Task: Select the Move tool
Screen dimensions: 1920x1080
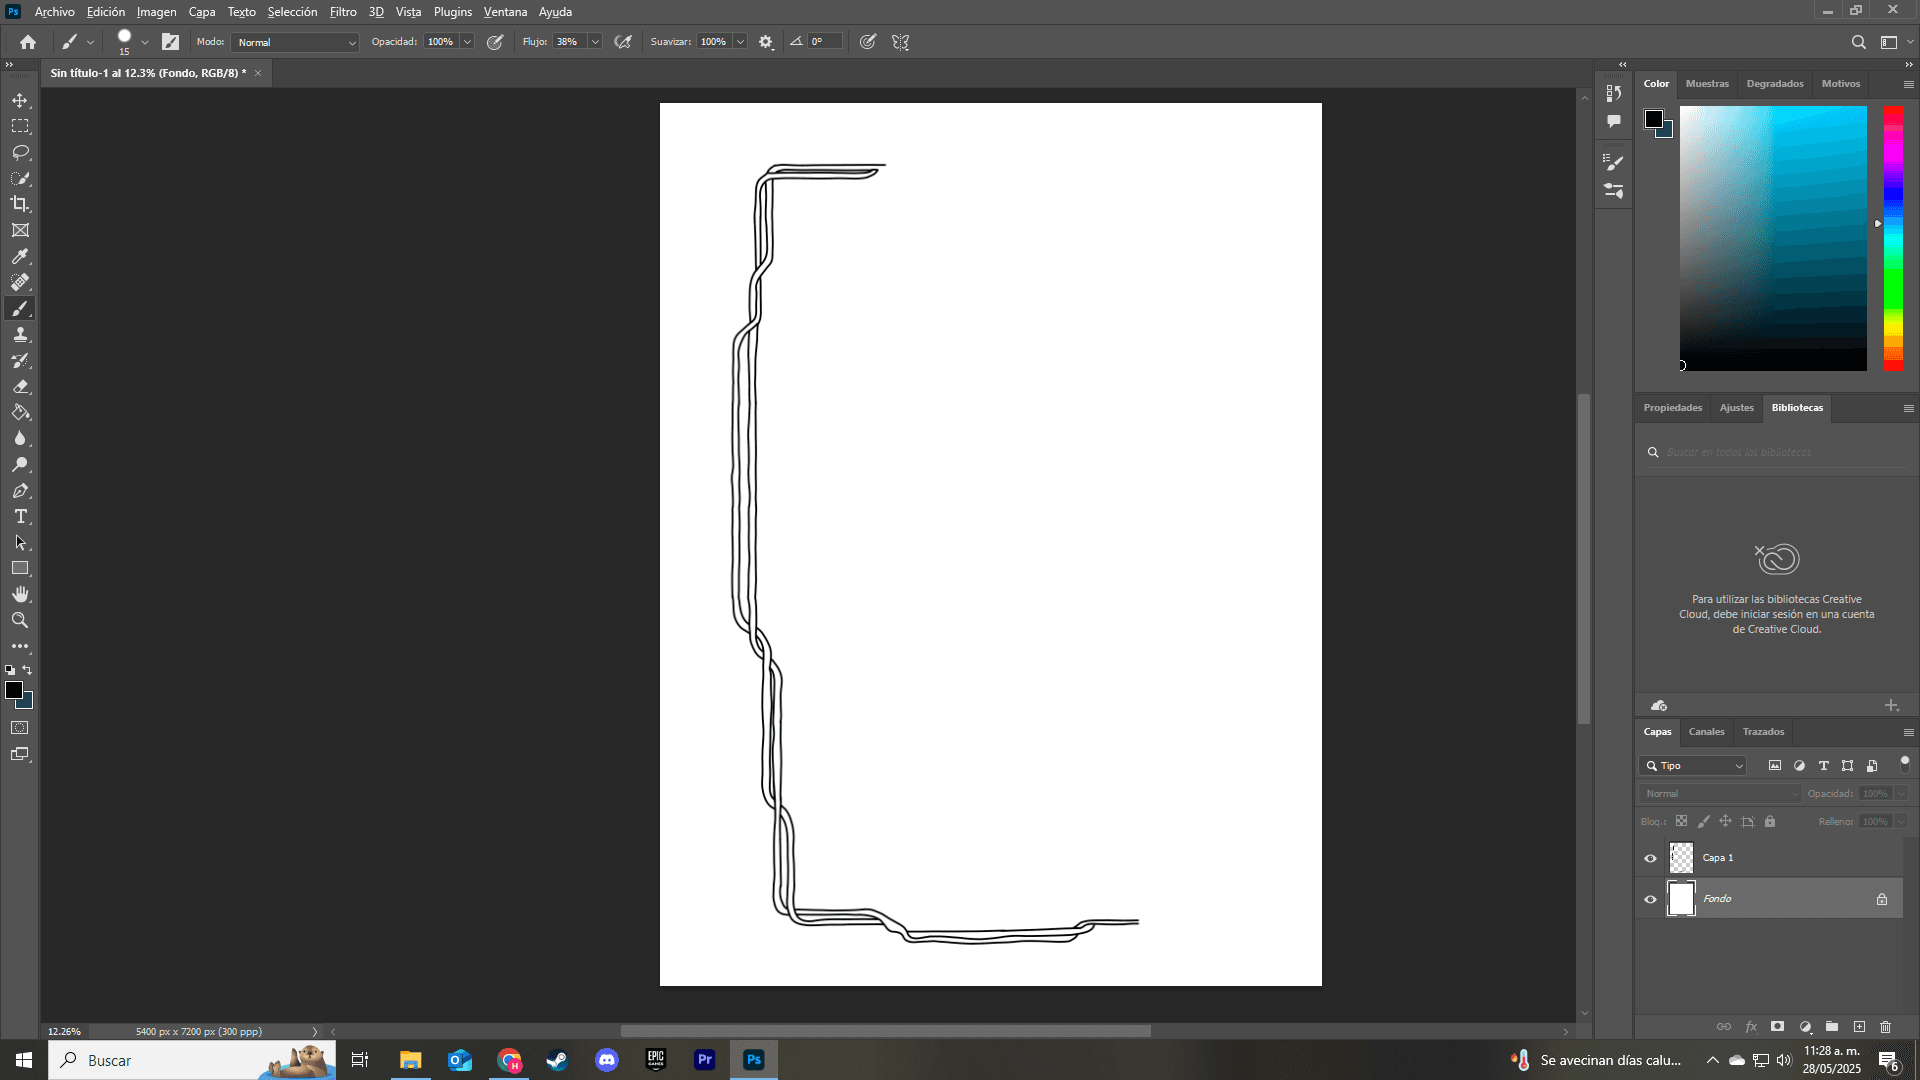Action: (20, 101)
